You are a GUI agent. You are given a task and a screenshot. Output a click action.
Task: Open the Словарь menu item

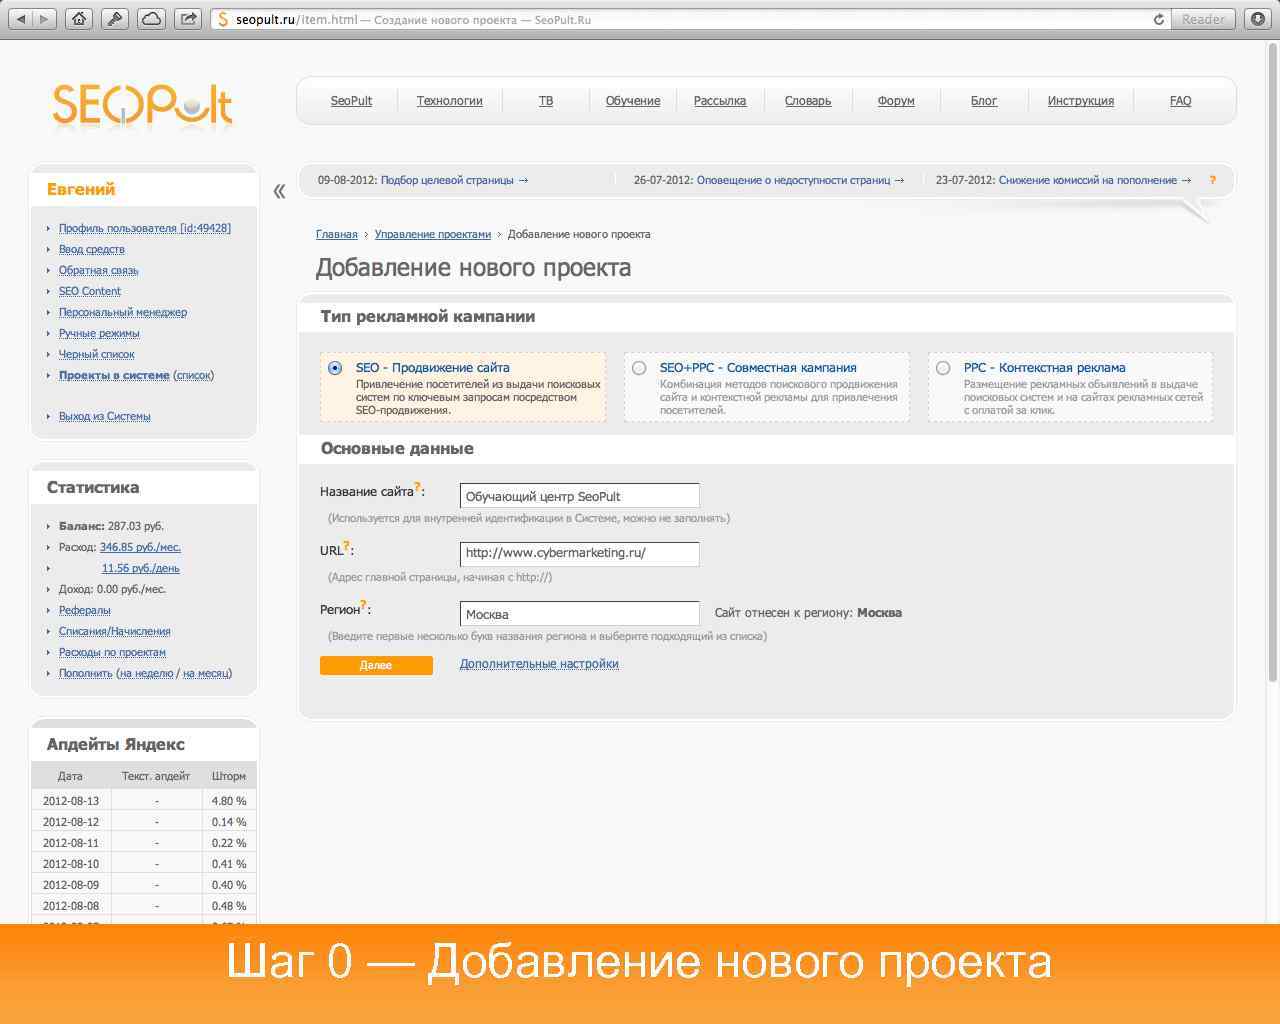coord(807,100)
